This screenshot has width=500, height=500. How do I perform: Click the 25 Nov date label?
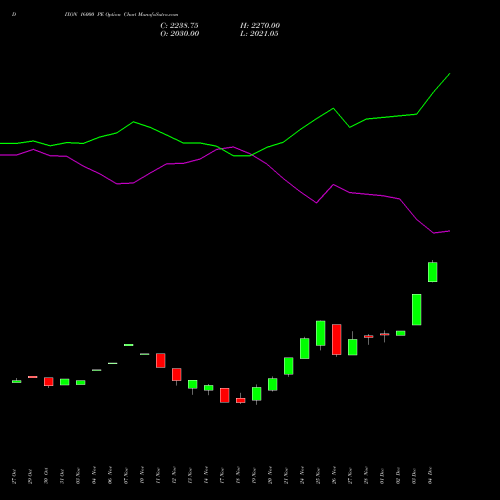tap(318, 476)
